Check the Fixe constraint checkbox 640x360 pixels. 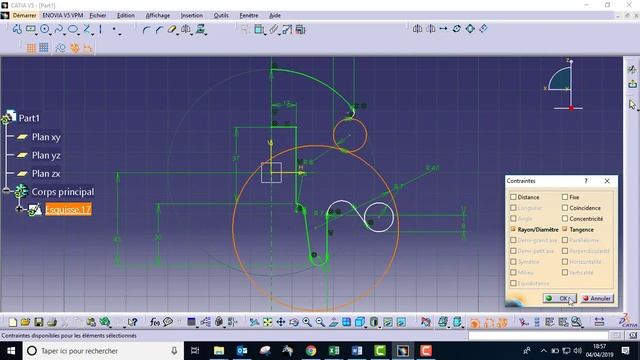565,197
